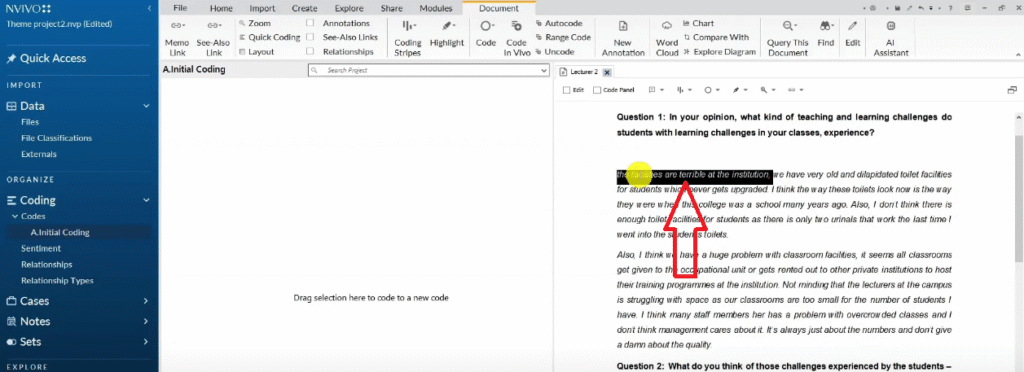Enable the Relationships checkbox in ribbon

click(310, 52)
